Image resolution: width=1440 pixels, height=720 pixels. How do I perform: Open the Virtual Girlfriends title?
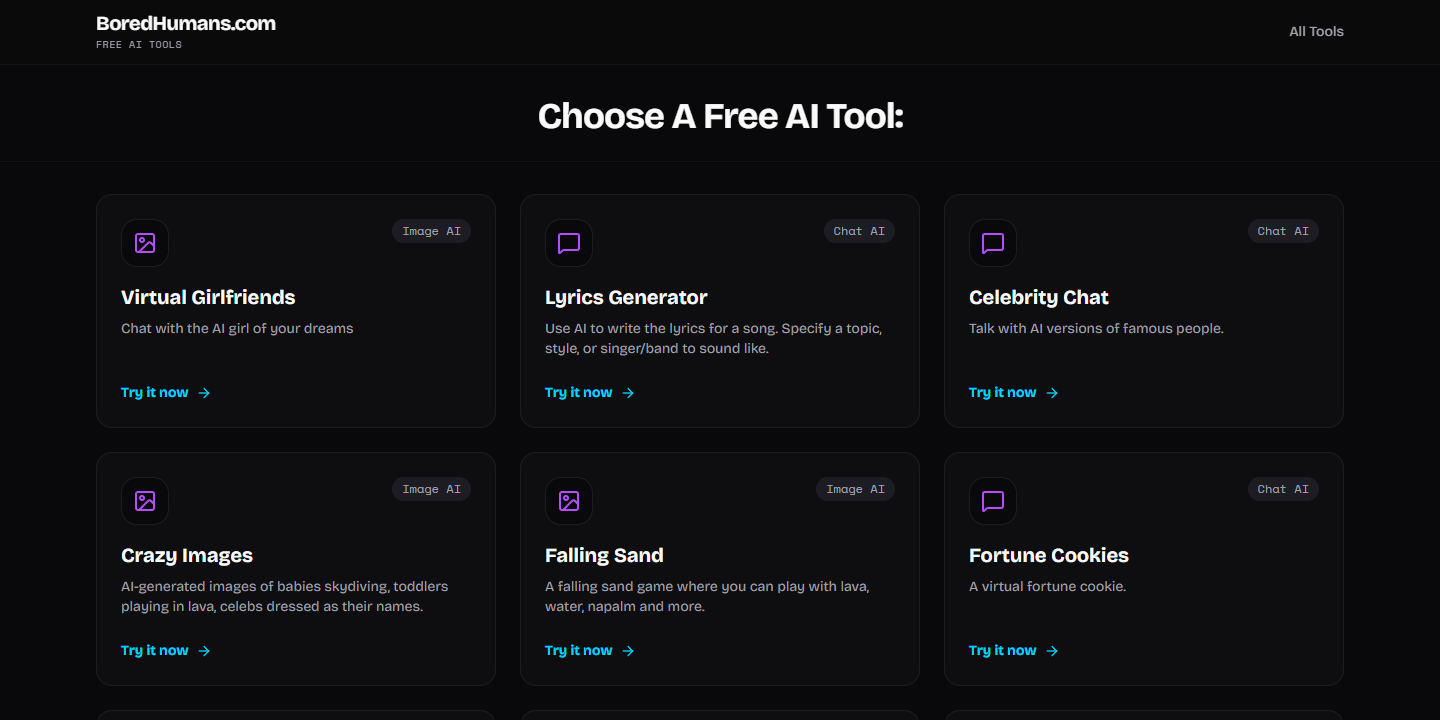208,297
